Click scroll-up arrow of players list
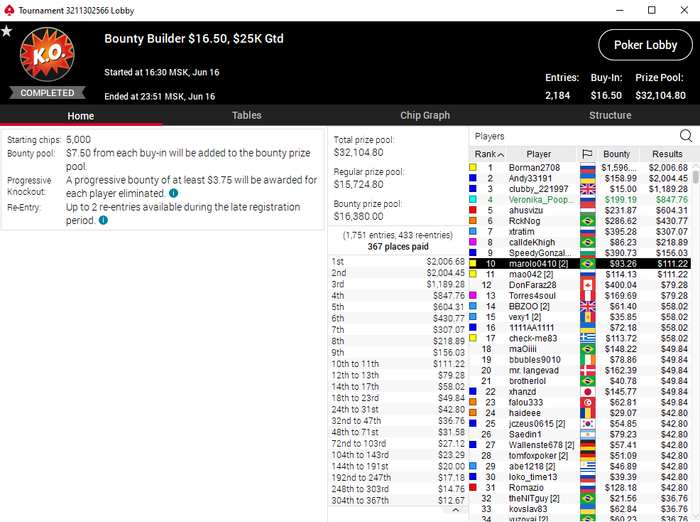700x522 pixels. point(696,166)
